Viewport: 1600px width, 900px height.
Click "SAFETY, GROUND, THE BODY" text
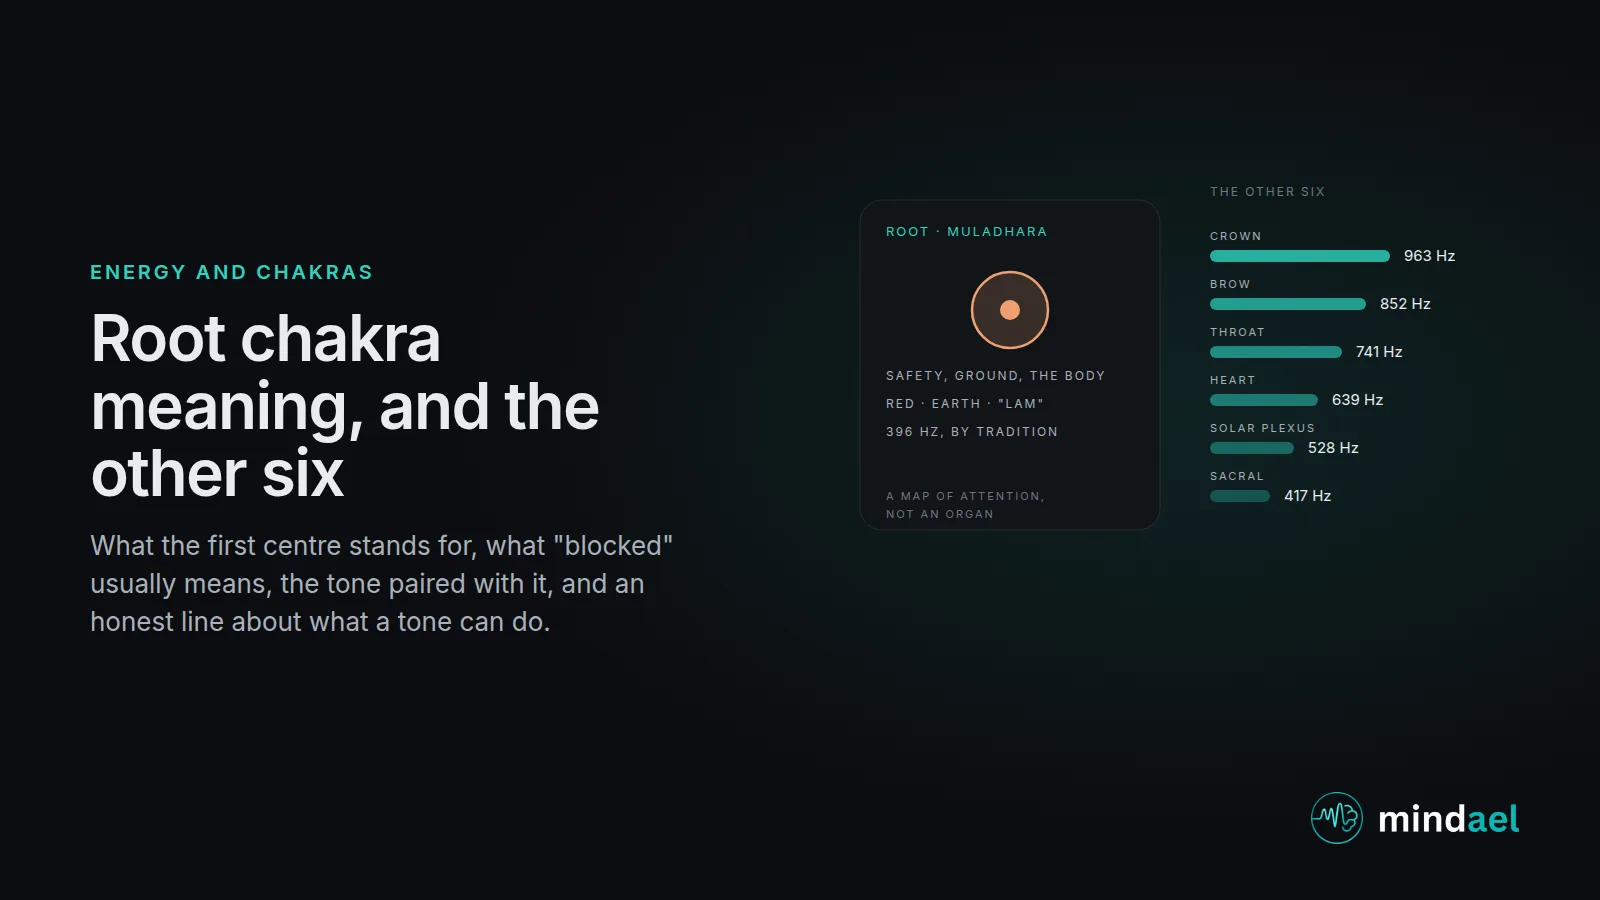point(995,376)
